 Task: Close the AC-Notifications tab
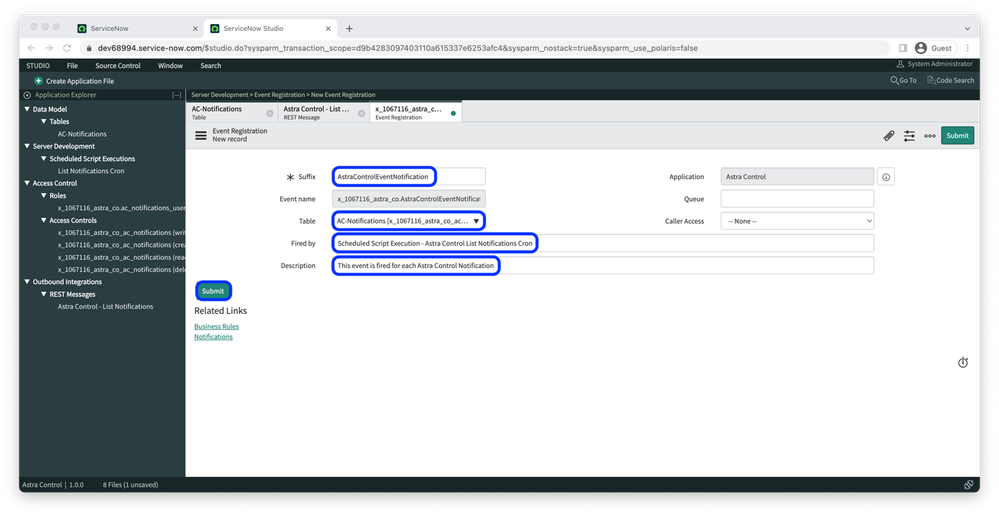pos(270,113)
